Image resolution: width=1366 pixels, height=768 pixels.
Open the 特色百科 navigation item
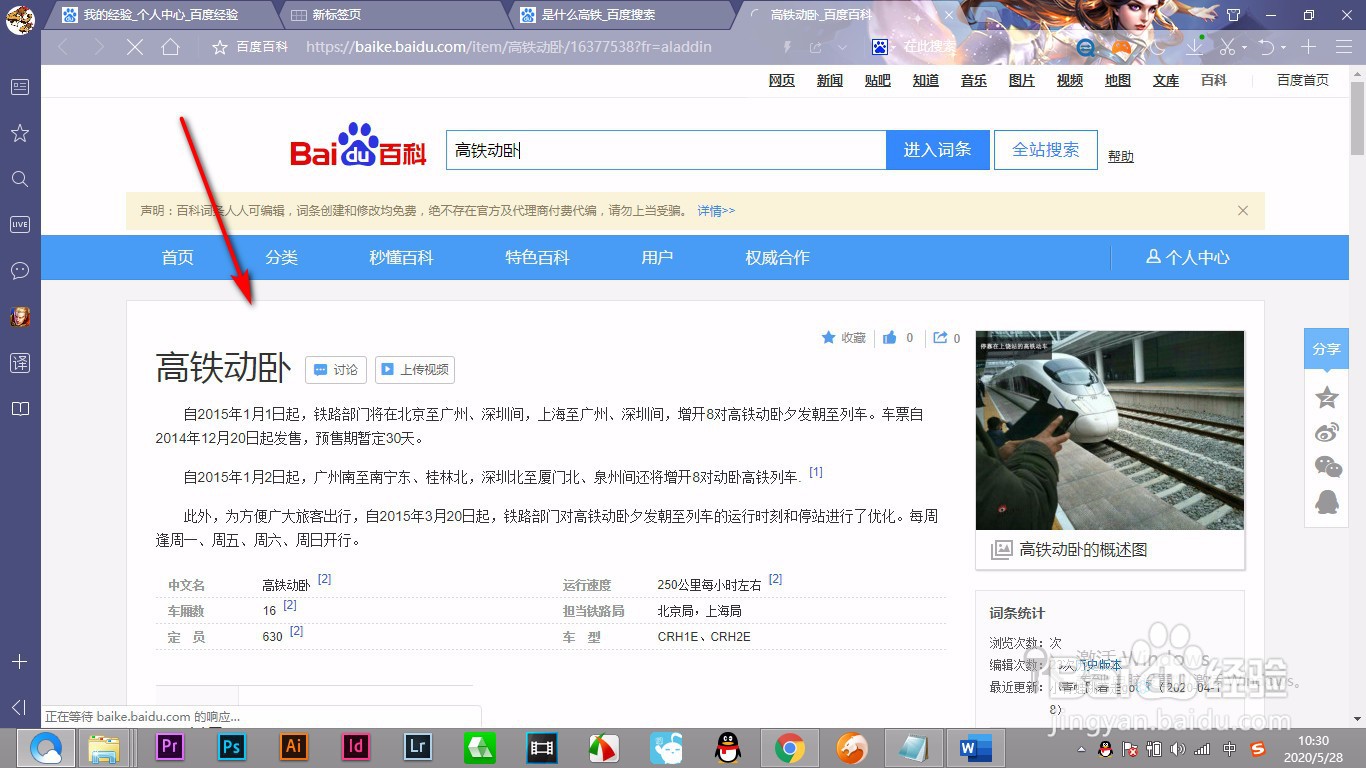tap(537, 258)
